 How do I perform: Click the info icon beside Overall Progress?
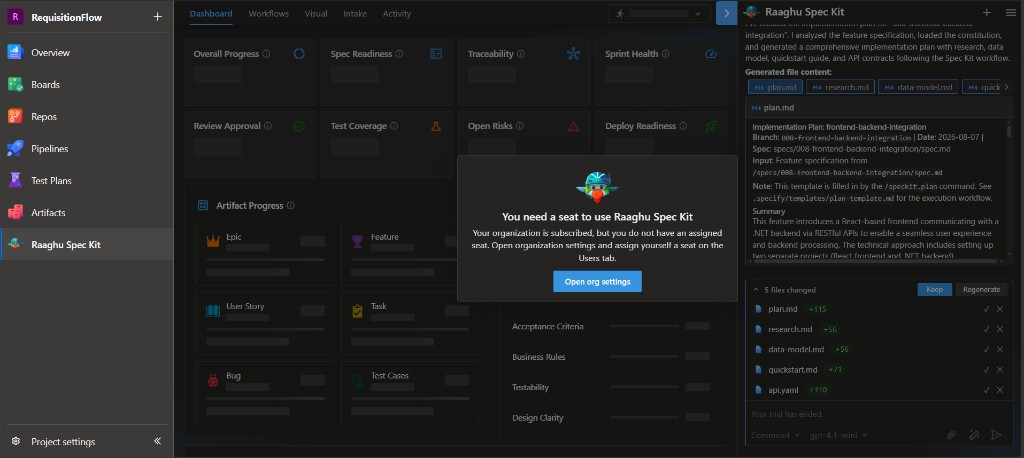pyautogui.click(x=266, y=54)
